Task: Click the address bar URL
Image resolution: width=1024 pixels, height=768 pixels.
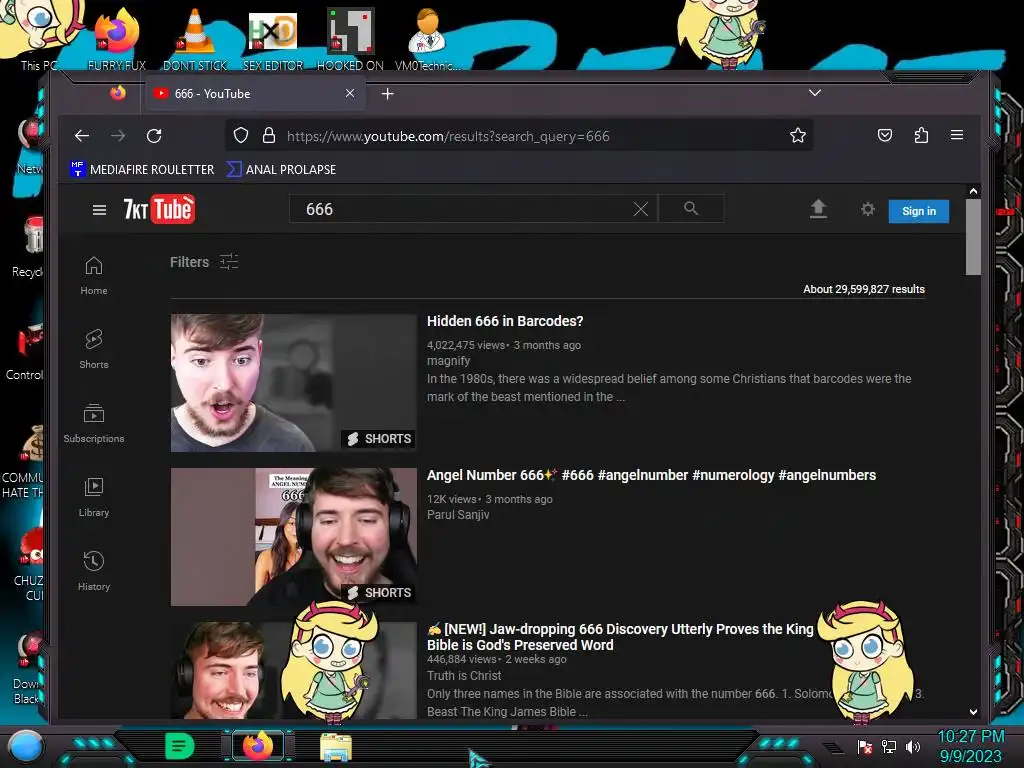Action: 448,136
